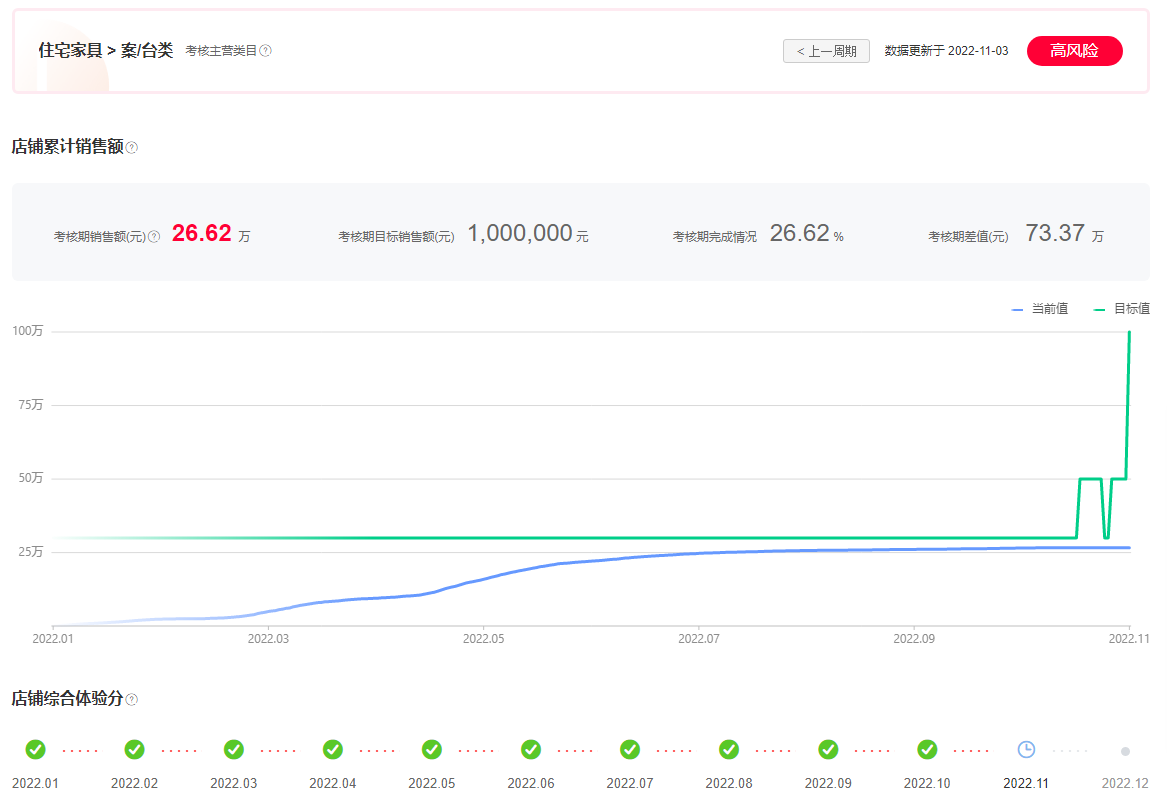Image resolution: width=1167 pixels, height=809 pixels.
Task: Click the 2022.05 chart x-axis label
Action: coord(483,639)
